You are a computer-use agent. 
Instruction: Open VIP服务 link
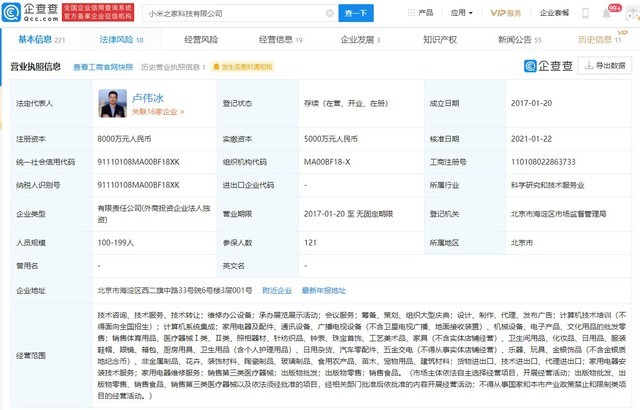tap(506, 13)
